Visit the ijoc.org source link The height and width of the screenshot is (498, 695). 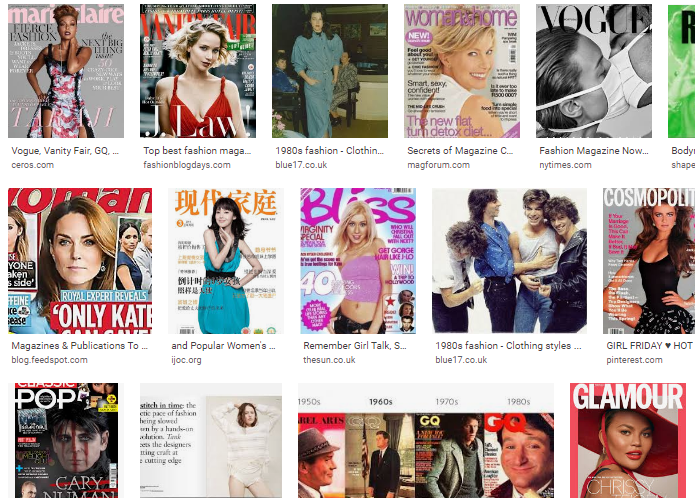(186, 360)
